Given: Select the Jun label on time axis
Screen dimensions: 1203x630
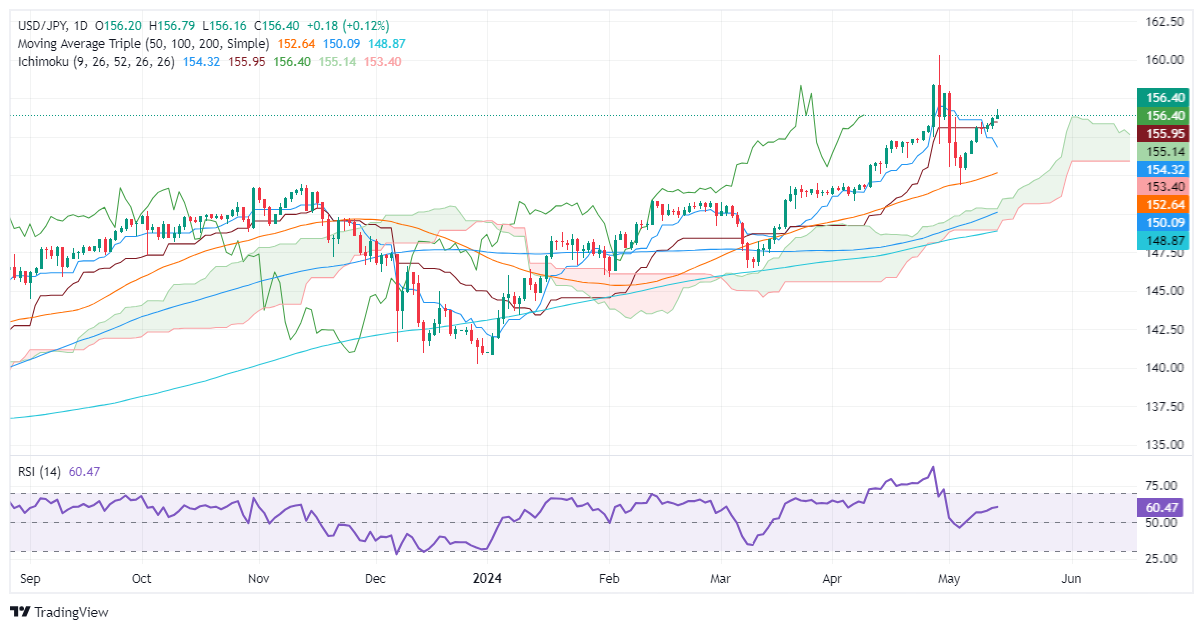Looking at the screenshot, I should [1073, 579].
